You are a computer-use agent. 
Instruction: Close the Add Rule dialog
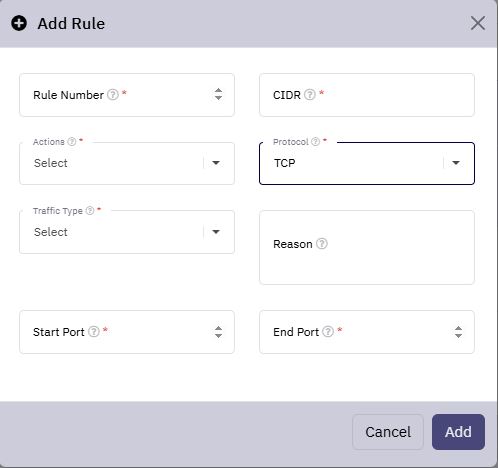[478, 23]
